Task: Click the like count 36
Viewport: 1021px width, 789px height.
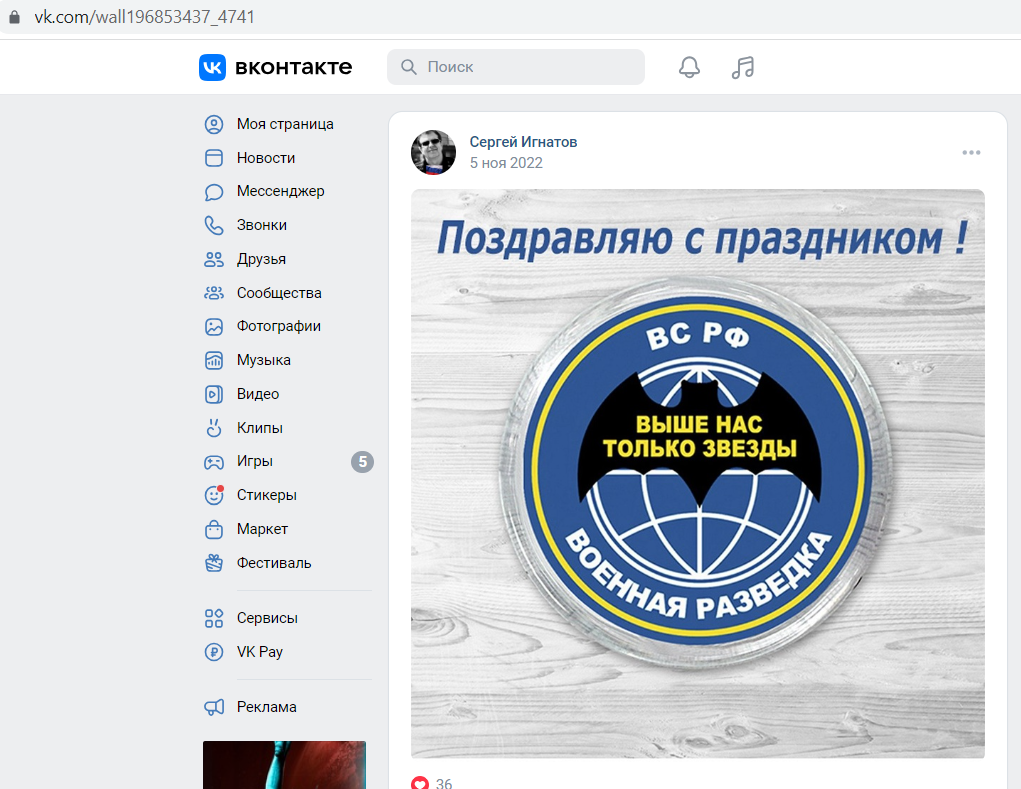Action: (443, 783)
